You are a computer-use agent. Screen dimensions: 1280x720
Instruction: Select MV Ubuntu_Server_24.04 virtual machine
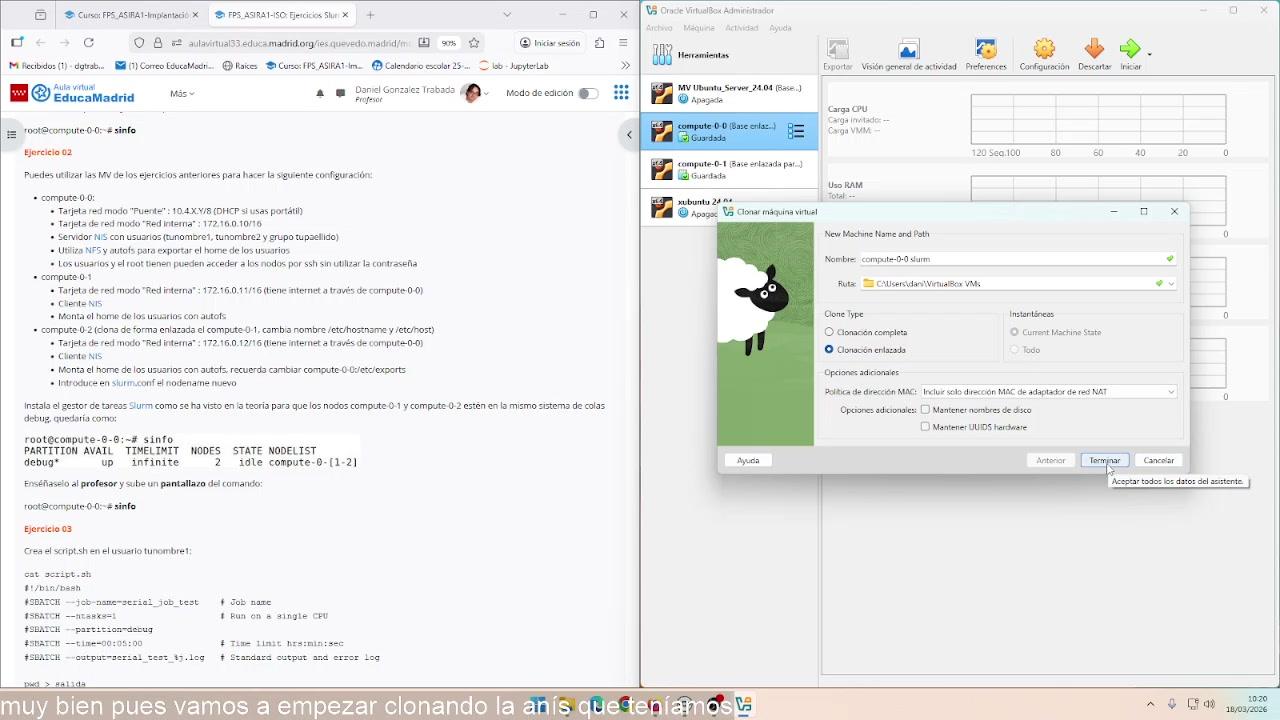pos(729,93)
